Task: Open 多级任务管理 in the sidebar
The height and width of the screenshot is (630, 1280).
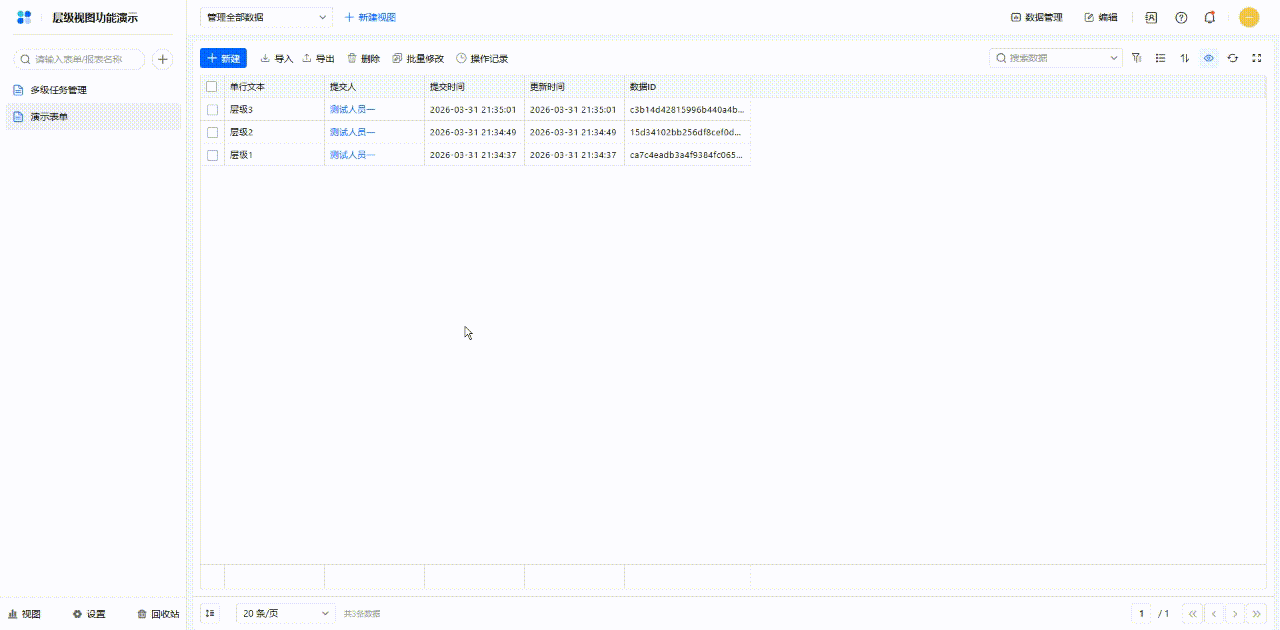Action: coord(58,90)
